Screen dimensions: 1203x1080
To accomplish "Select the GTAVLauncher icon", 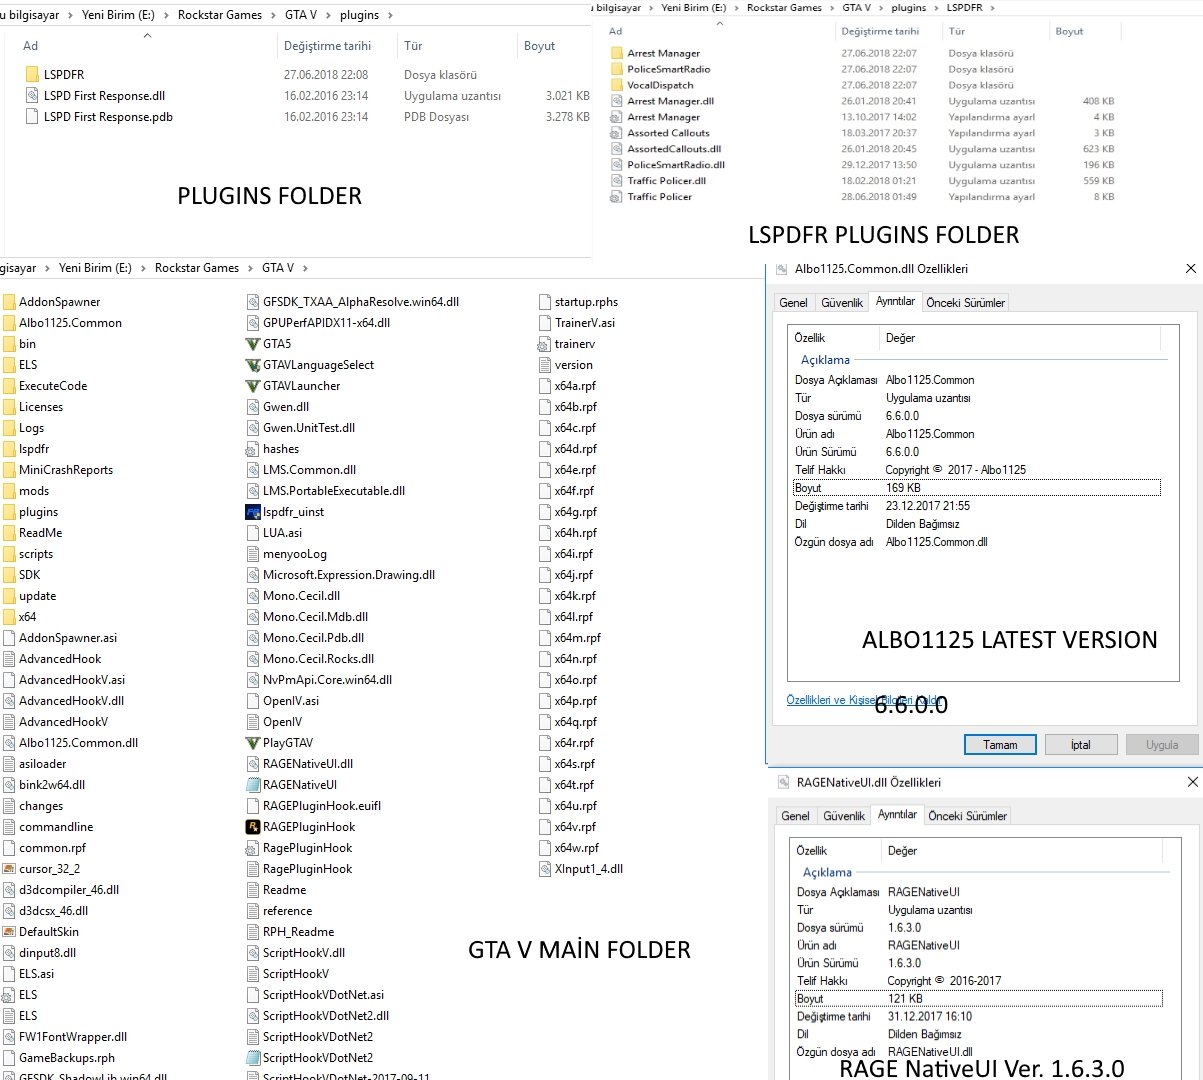I will tap(253, 386).
